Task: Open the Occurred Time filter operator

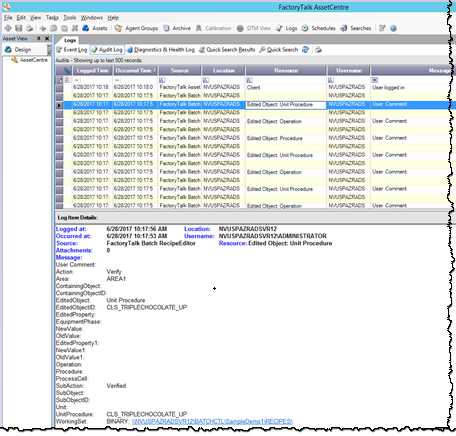Action: pos(117,80)
